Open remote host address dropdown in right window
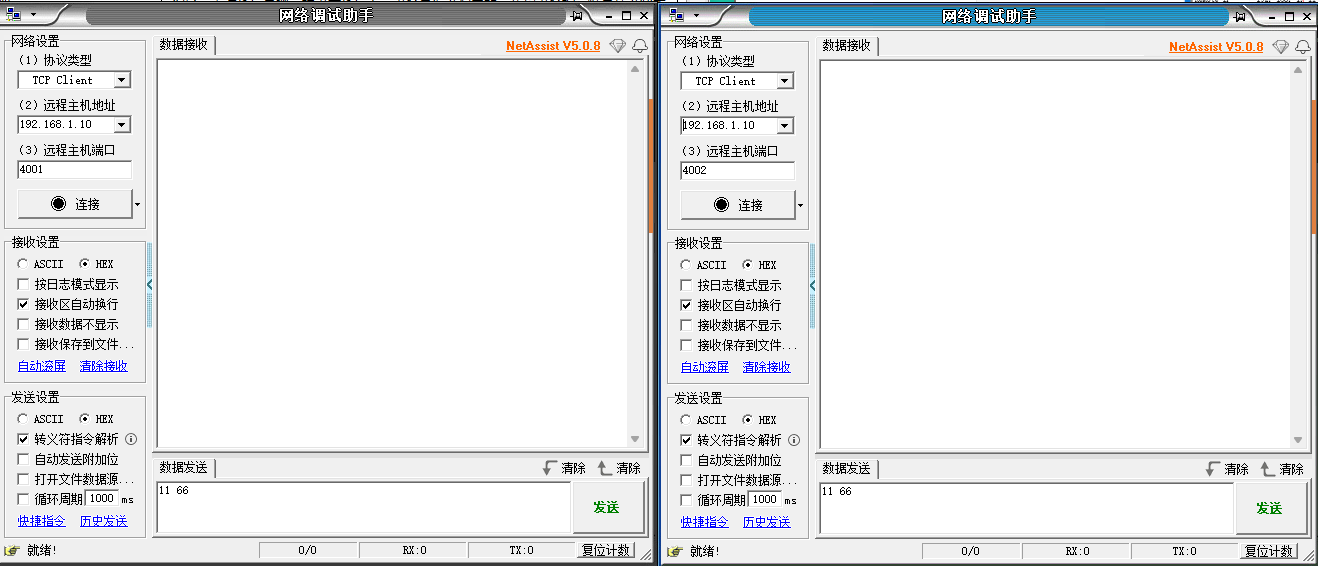 tap(785, 126)
